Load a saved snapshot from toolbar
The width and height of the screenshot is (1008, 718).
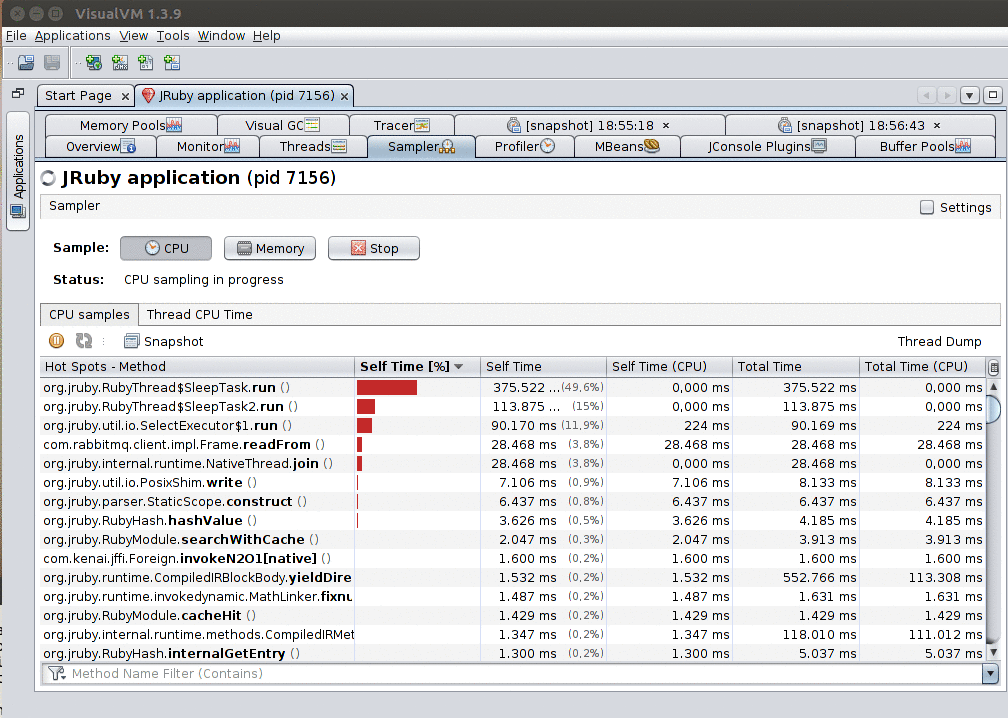[x=25, y=62]
